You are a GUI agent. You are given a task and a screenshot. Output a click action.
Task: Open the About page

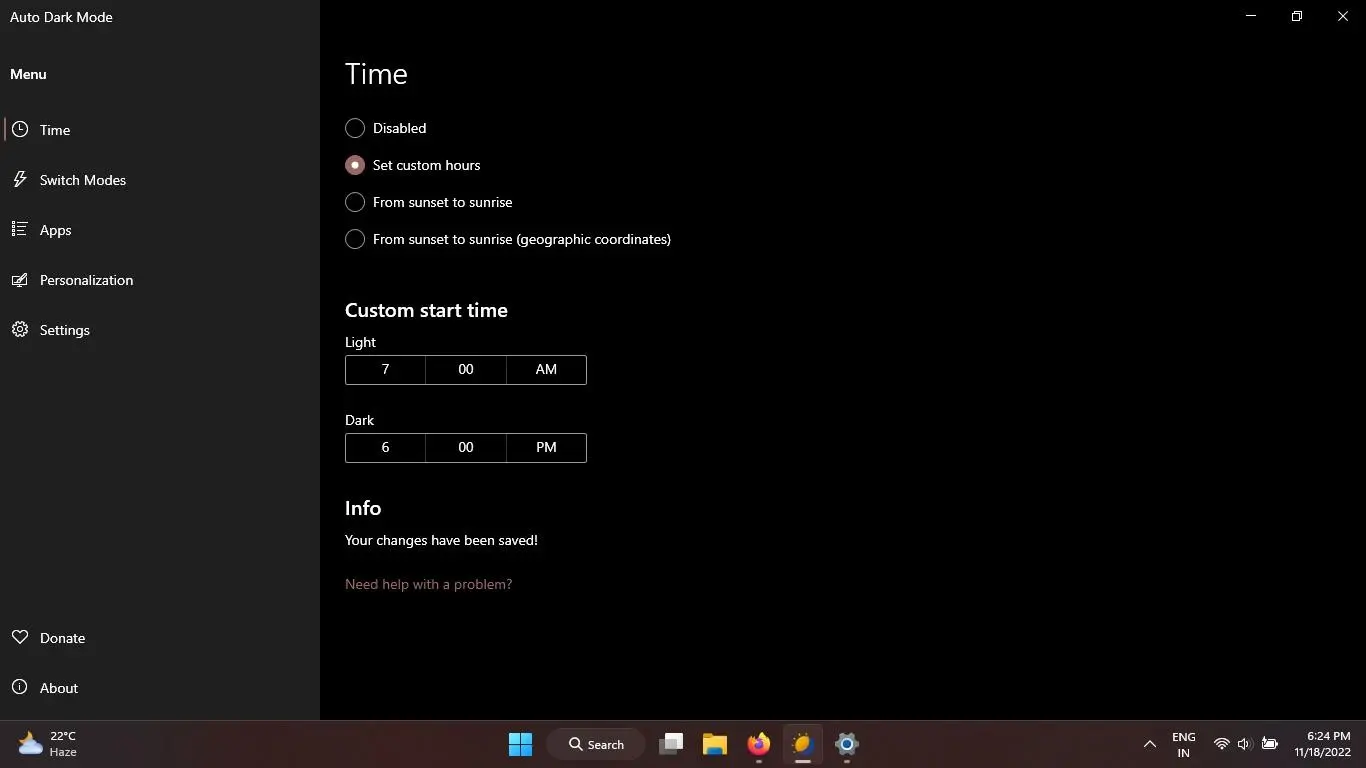click(x=160, y=688)
